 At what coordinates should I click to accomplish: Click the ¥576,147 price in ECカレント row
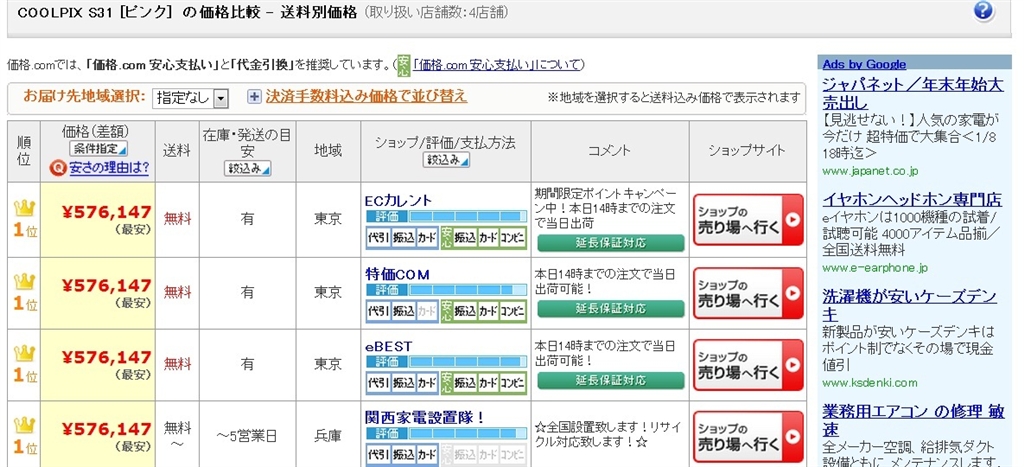coord(106,212)
